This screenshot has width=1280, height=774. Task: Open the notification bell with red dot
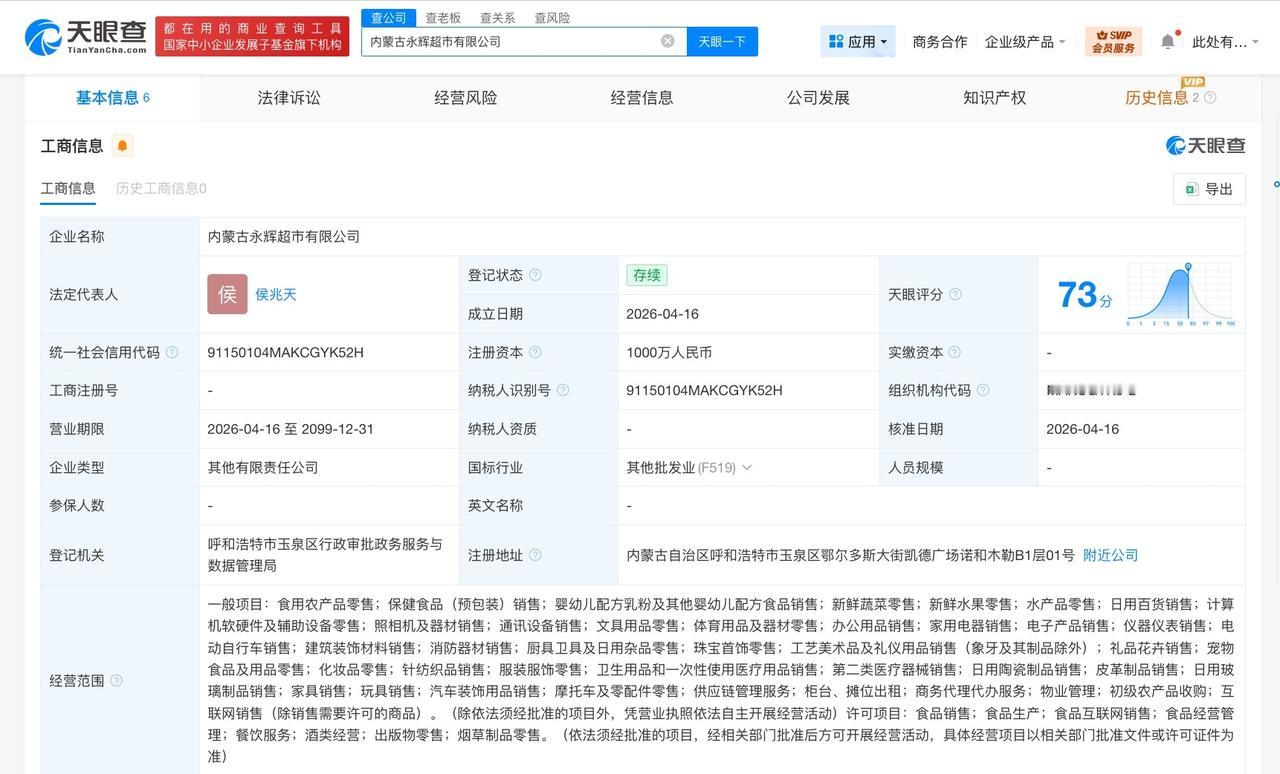(x=1167, y=41)
